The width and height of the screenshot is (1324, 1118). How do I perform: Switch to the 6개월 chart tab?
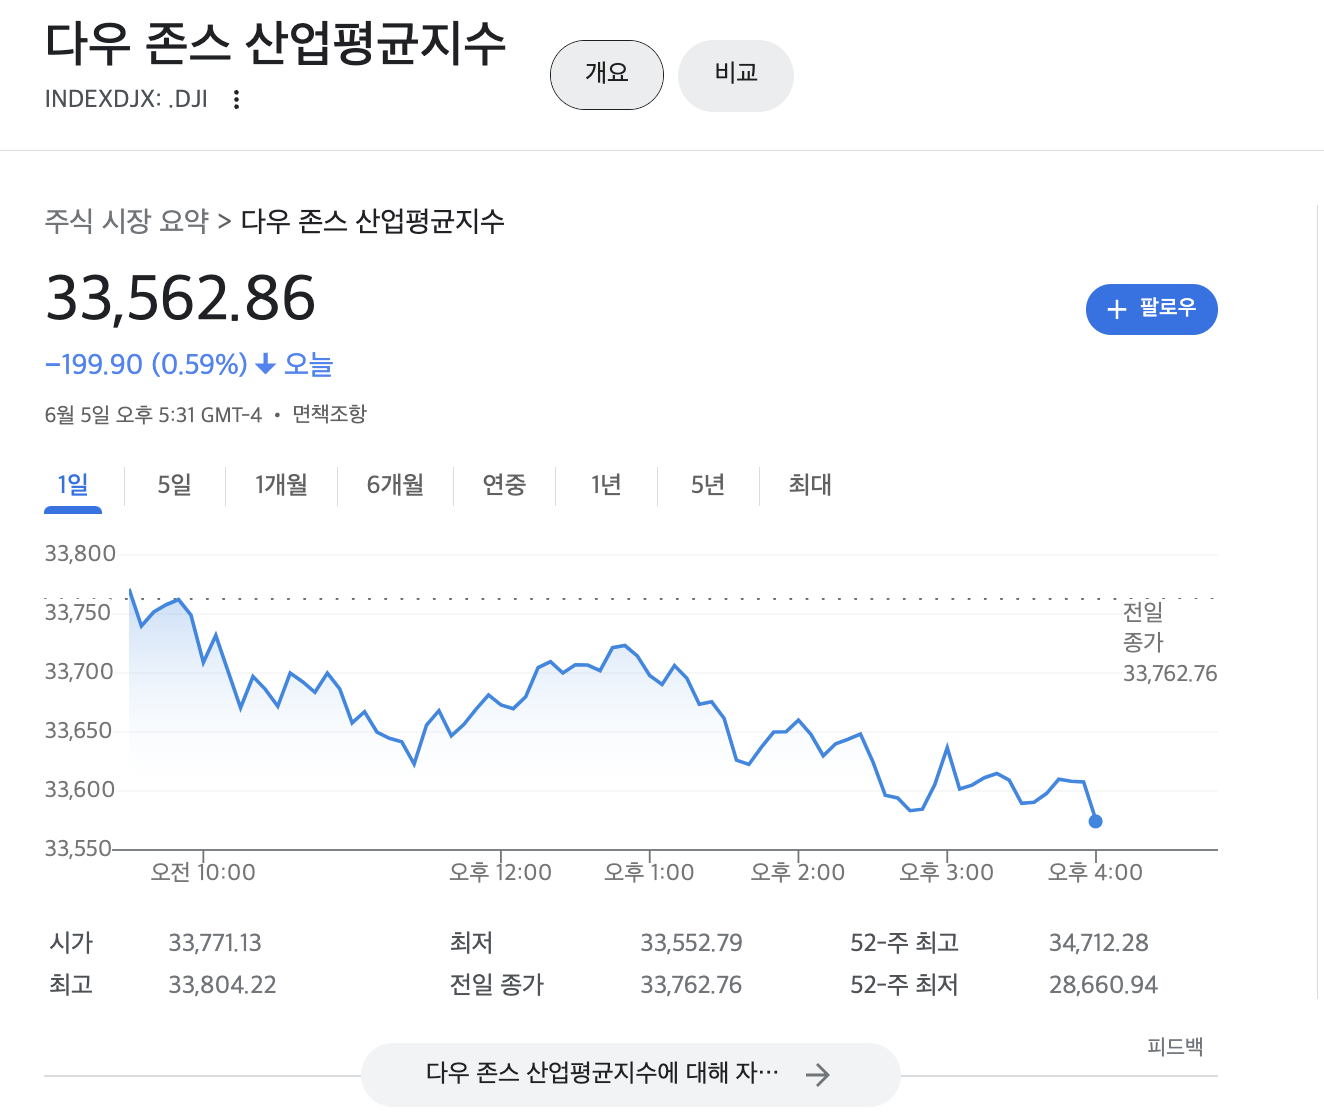click(395, 485)
